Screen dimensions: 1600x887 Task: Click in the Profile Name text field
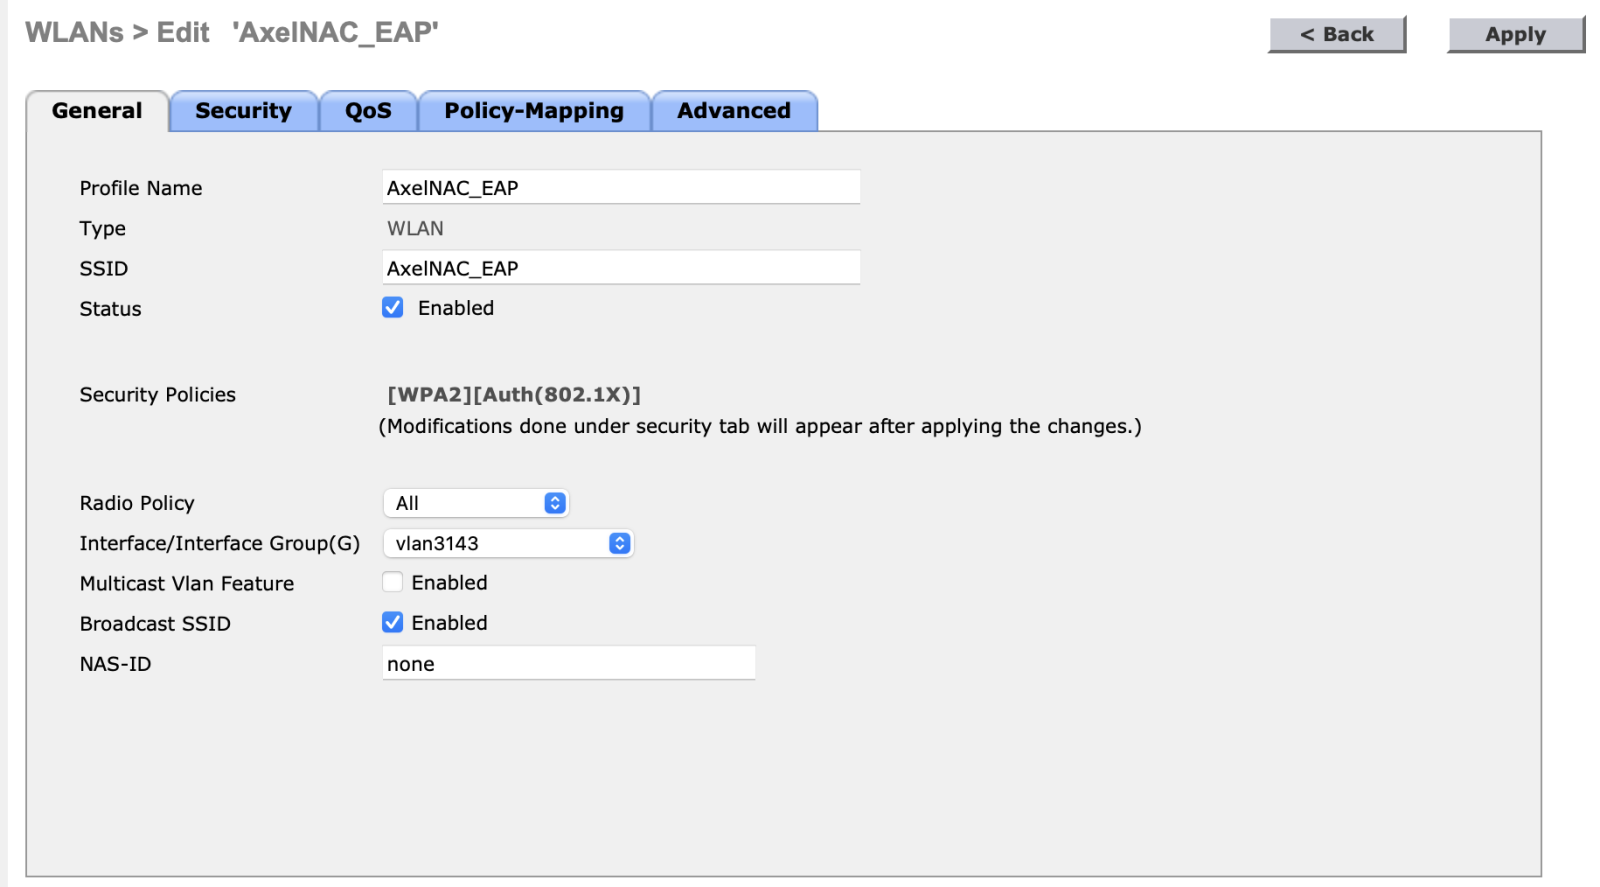620,188
